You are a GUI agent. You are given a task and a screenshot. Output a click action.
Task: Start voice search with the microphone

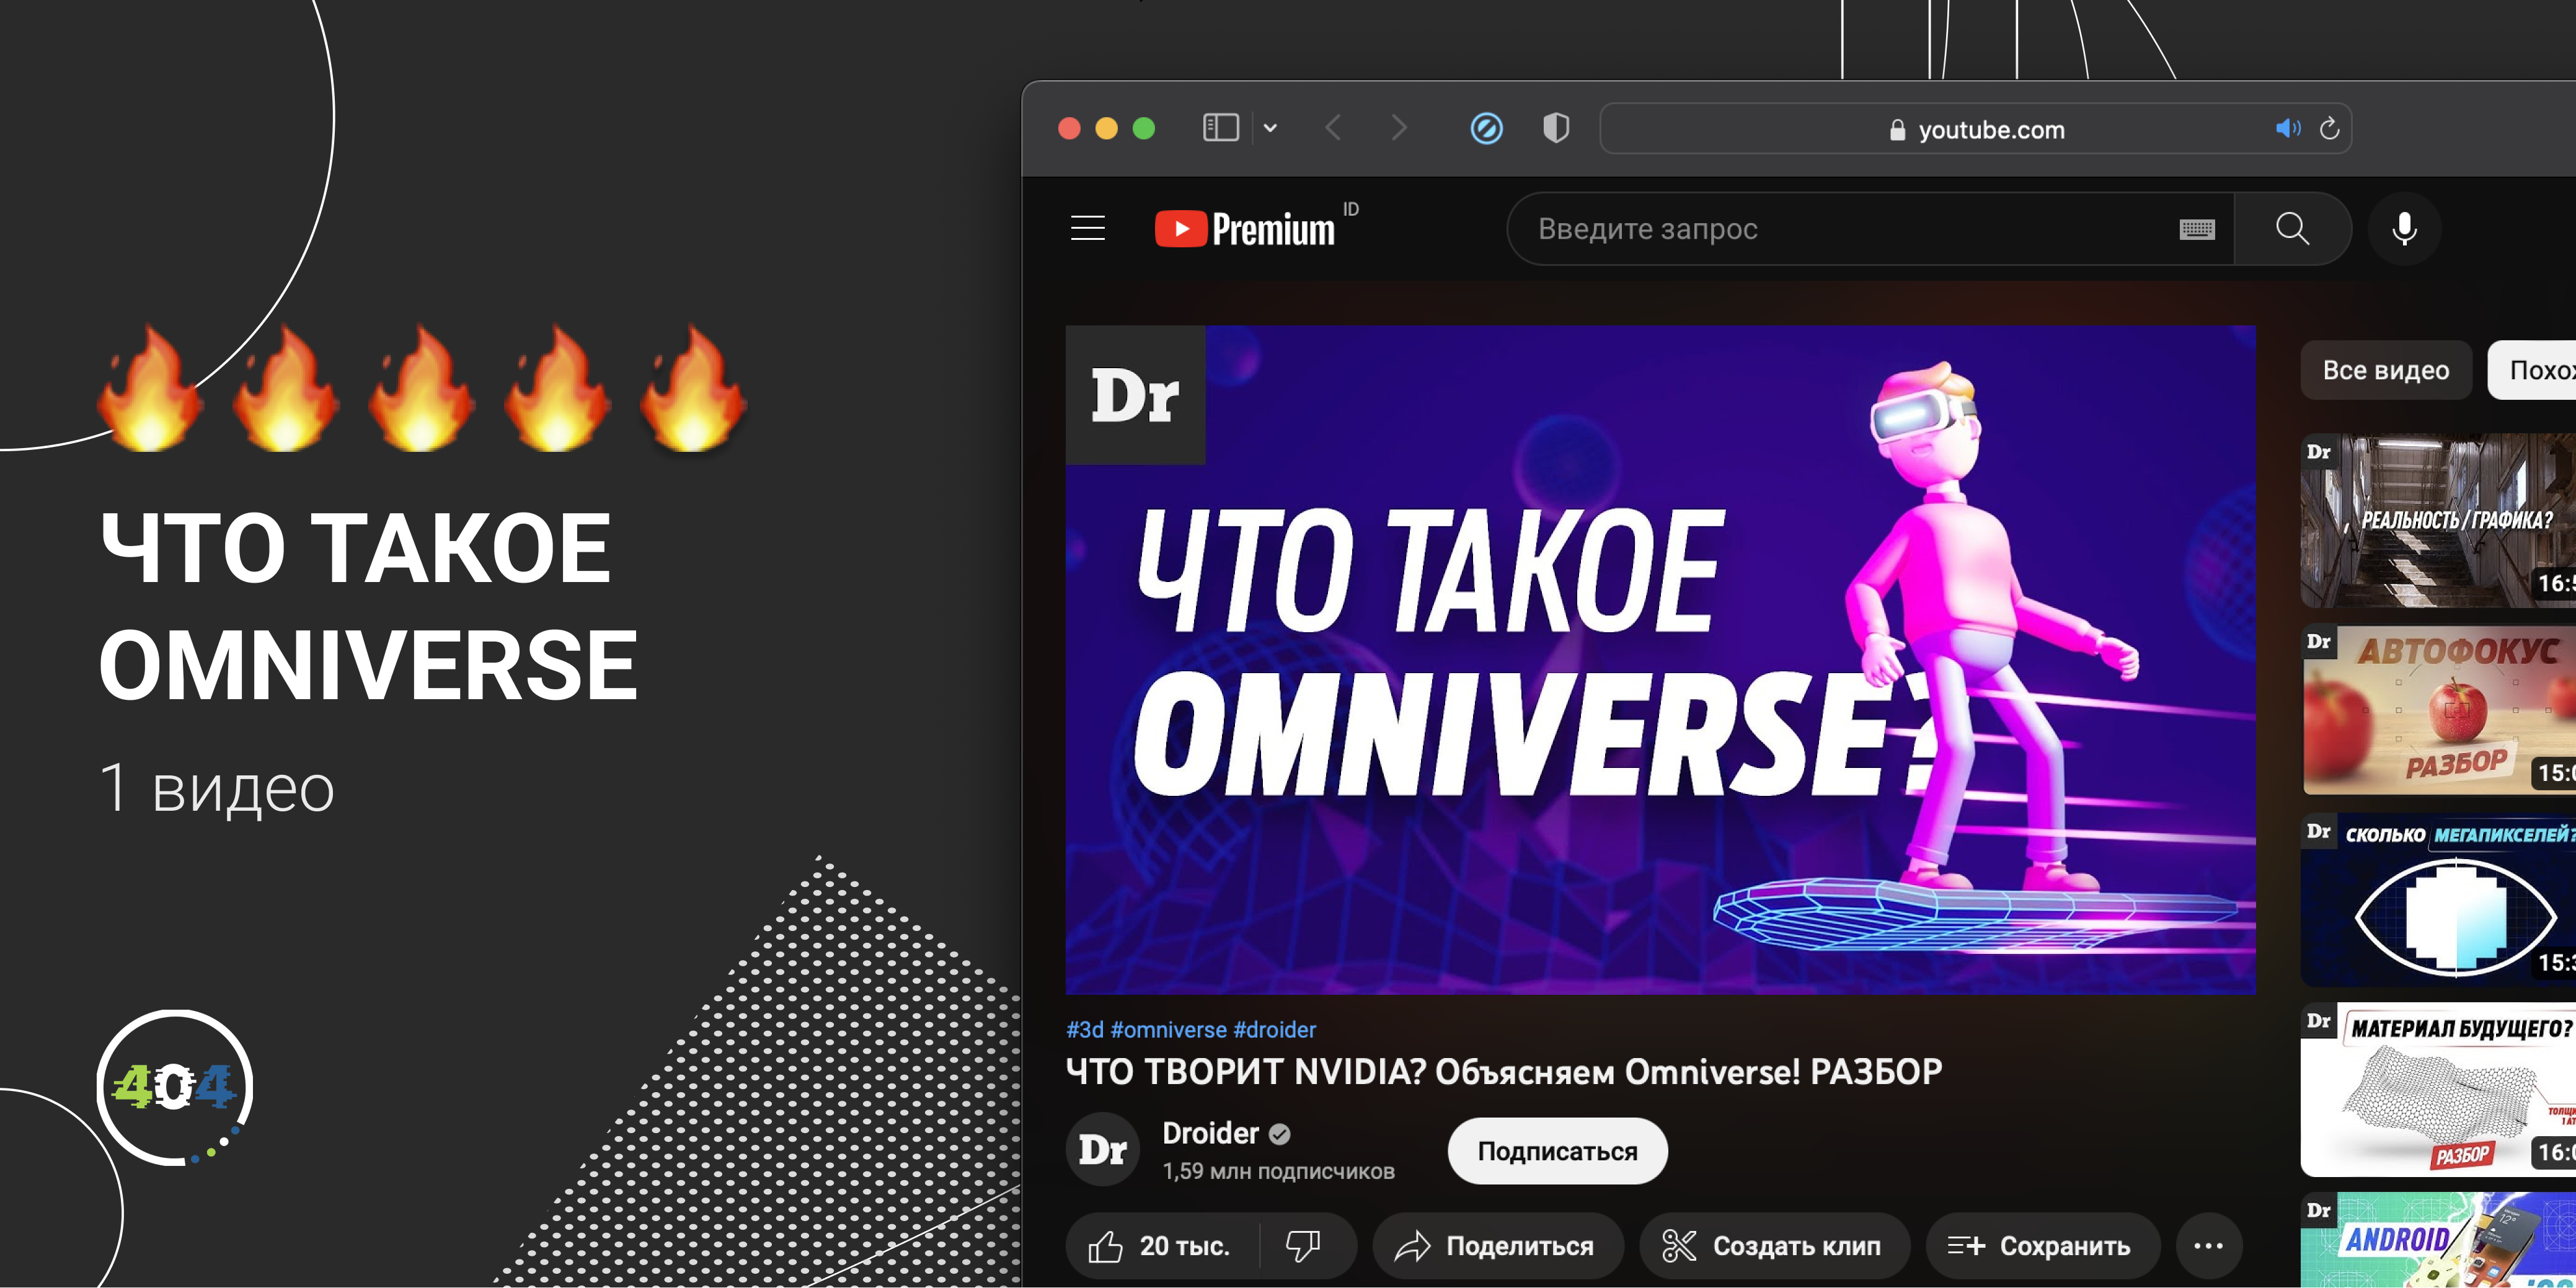[2404, 229]
